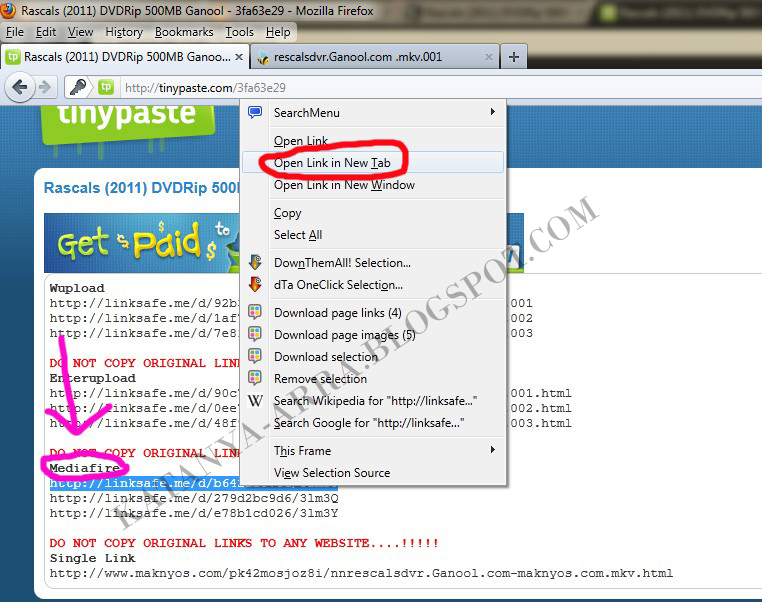Choose Remove selection entry
762x602 pixels.
click(373, 378)
